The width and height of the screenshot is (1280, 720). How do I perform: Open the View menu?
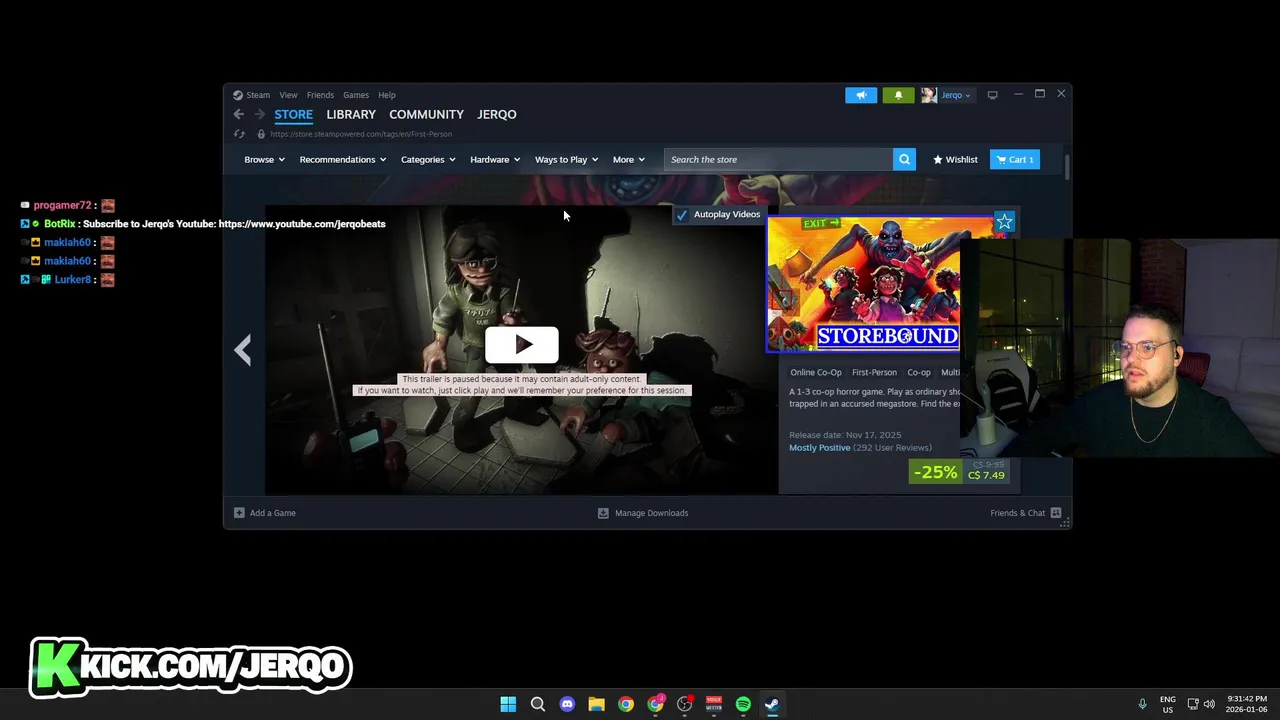tap(288, 95)
